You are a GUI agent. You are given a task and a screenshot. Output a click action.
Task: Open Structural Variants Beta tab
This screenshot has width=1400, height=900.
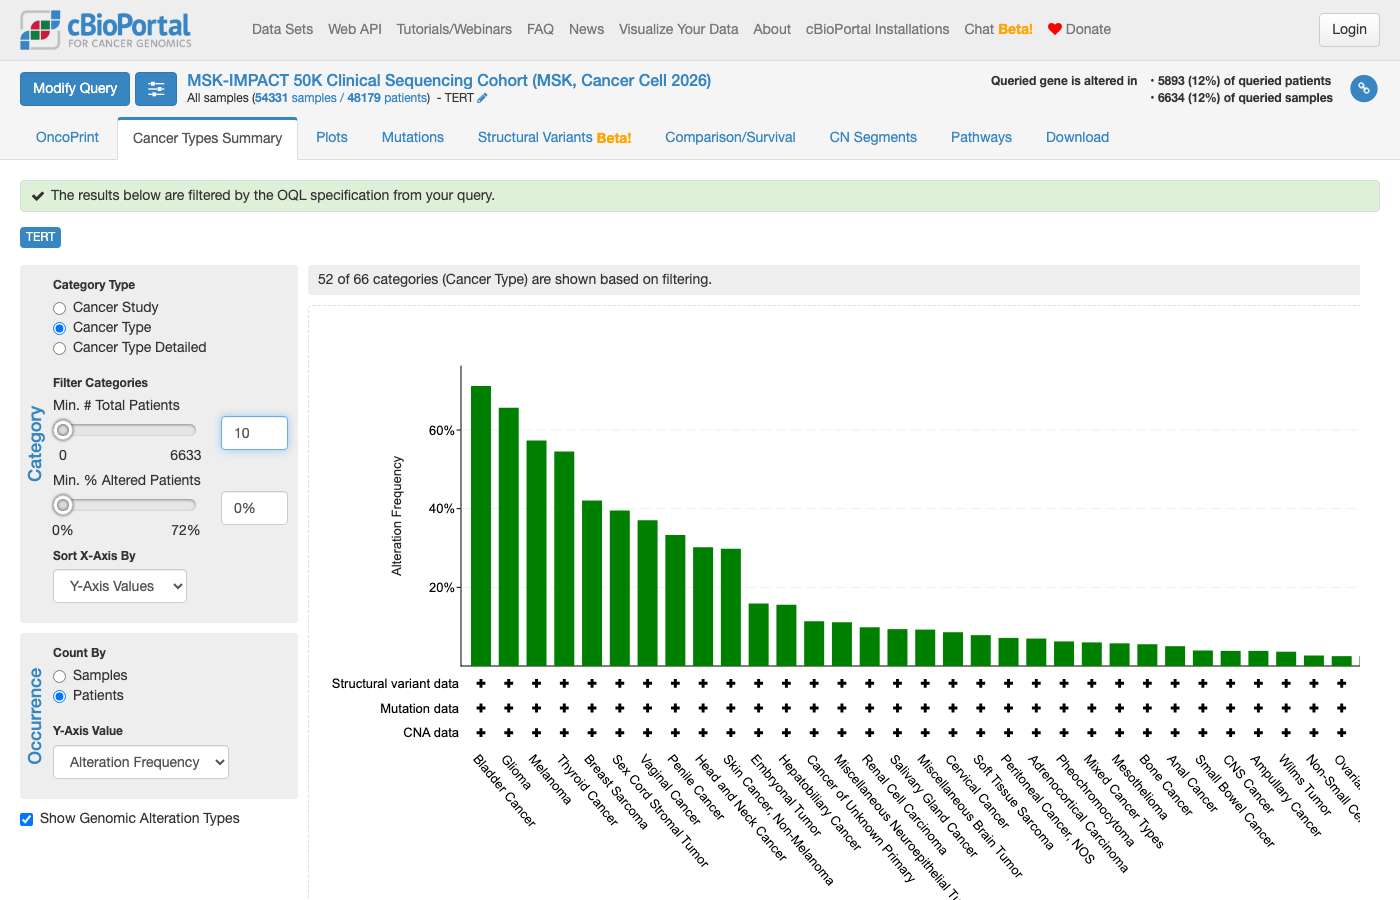pyautogui.click(x=554, y=137)
